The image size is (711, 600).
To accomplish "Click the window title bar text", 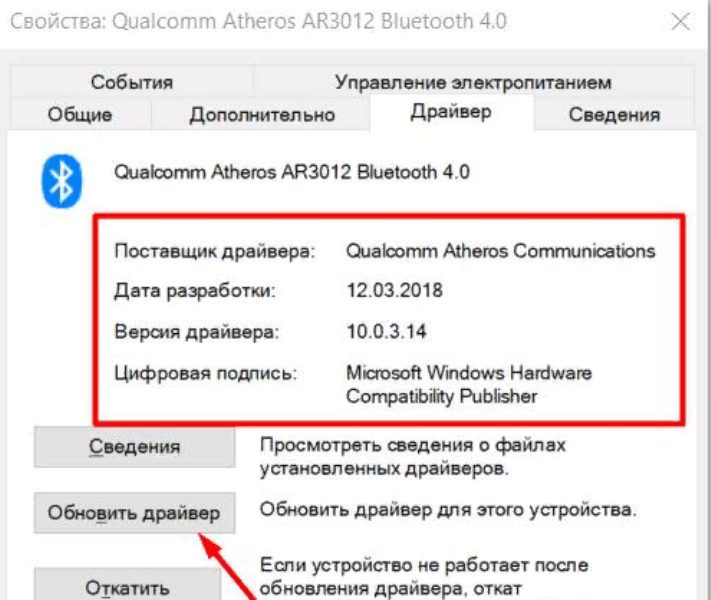I will [x=258, y=22].
